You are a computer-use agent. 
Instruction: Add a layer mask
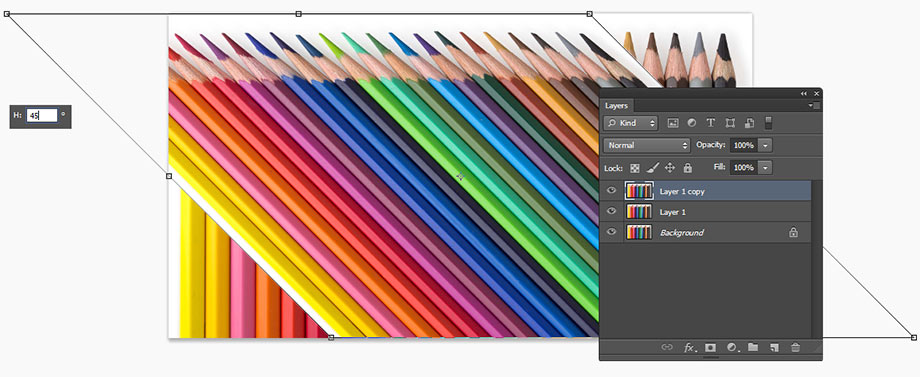click(710, 348)
